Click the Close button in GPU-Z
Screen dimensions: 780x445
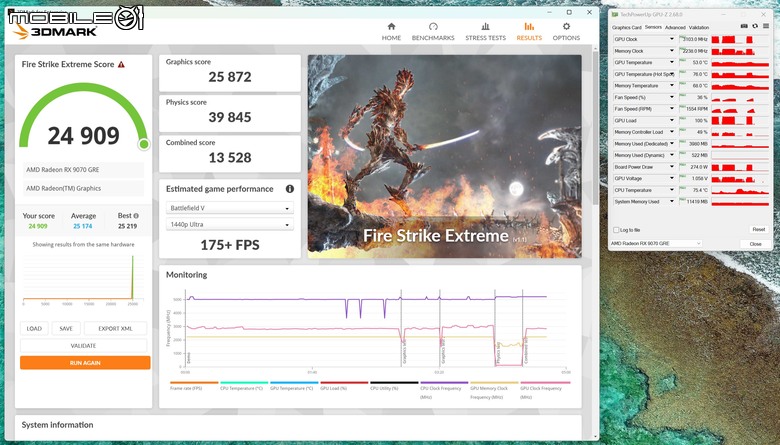coord(755,244)
